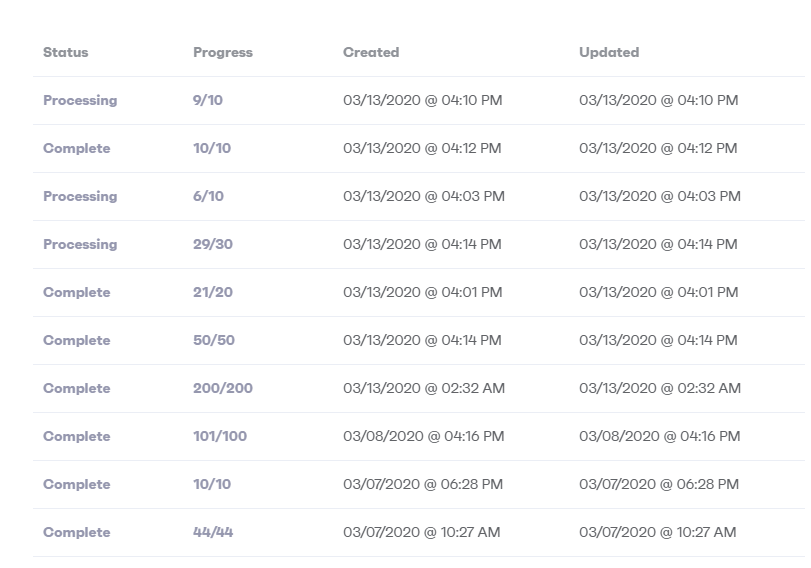The height and width of the screenshot is (568, 811).
Task: Click the Created column header
Action: point(371,52)
